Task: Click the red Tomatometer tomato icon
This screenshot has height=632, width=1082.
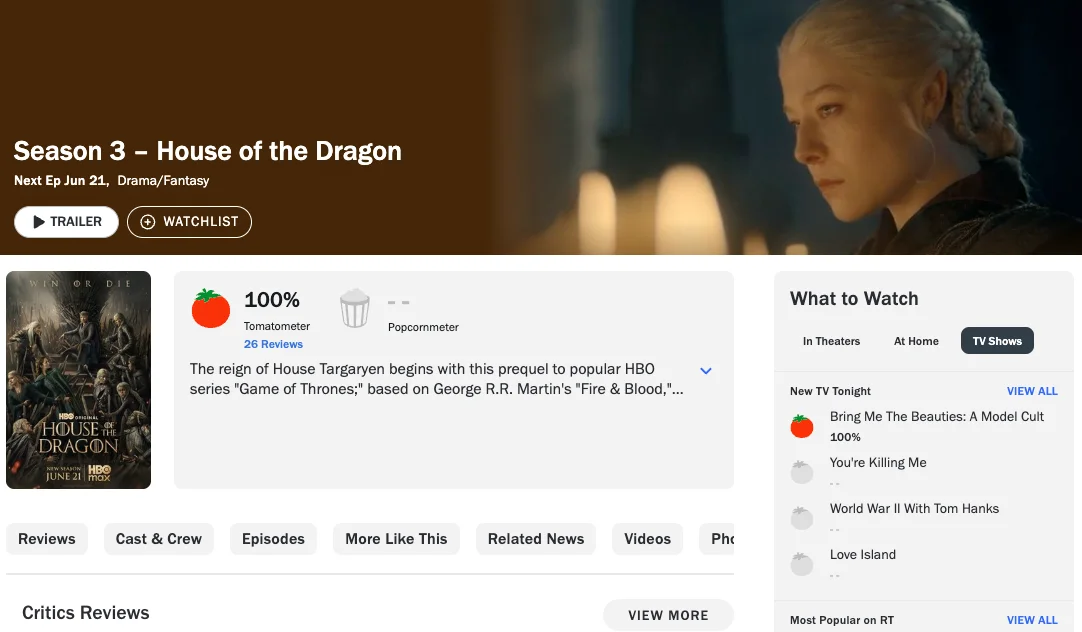Action: pos(210,308)
